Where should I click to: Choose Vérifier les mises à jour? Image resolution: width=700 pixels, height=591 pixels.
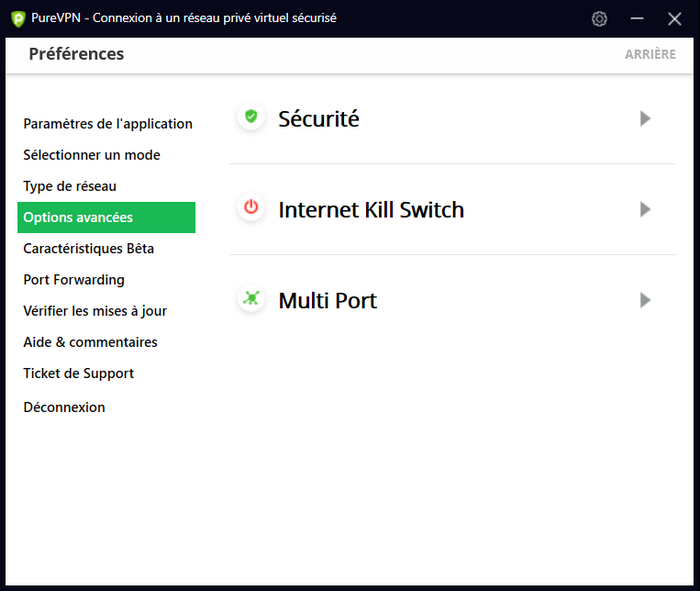(95, 311)
